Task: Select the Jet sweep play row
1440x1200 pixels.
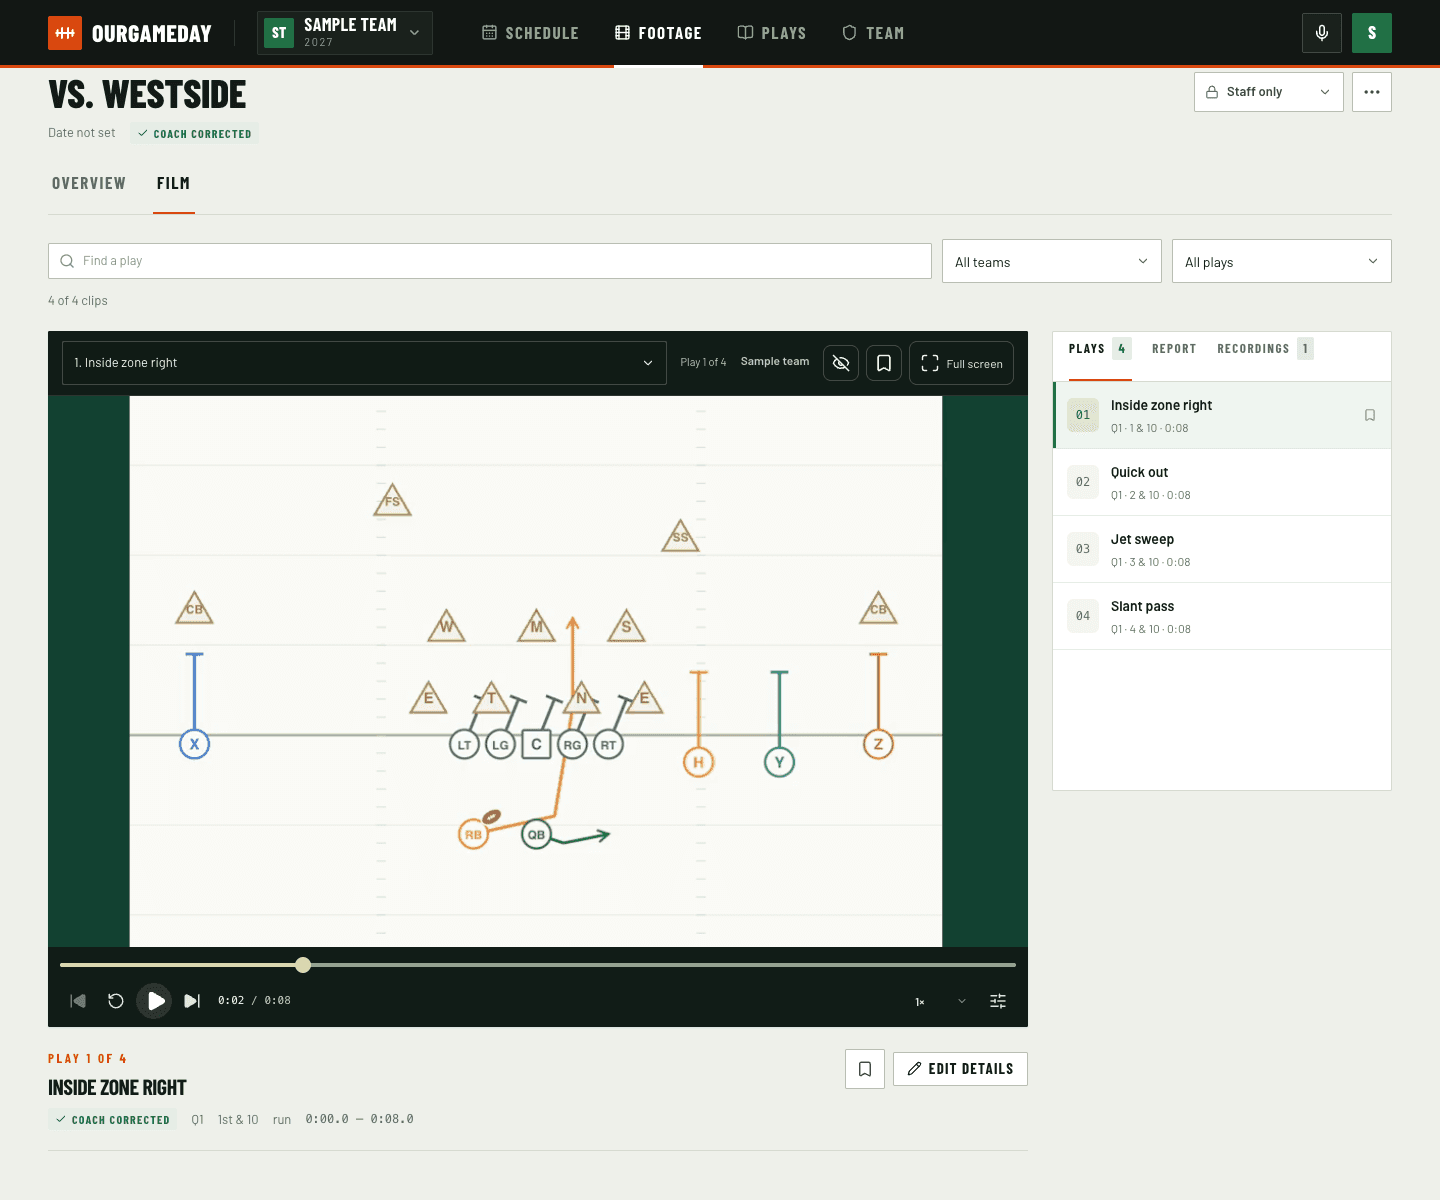Action: click(x=1222, y=549)
